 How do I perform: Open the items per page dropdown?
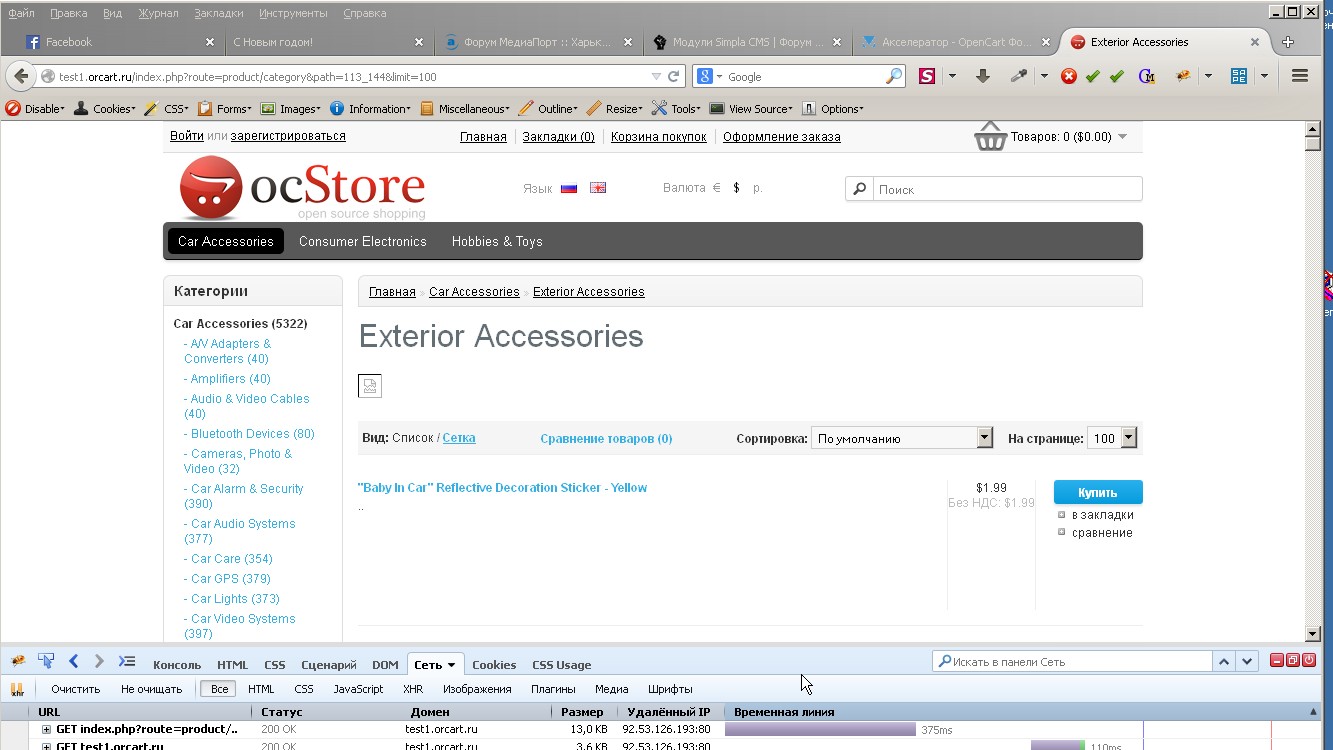(x=1113, y=438)
